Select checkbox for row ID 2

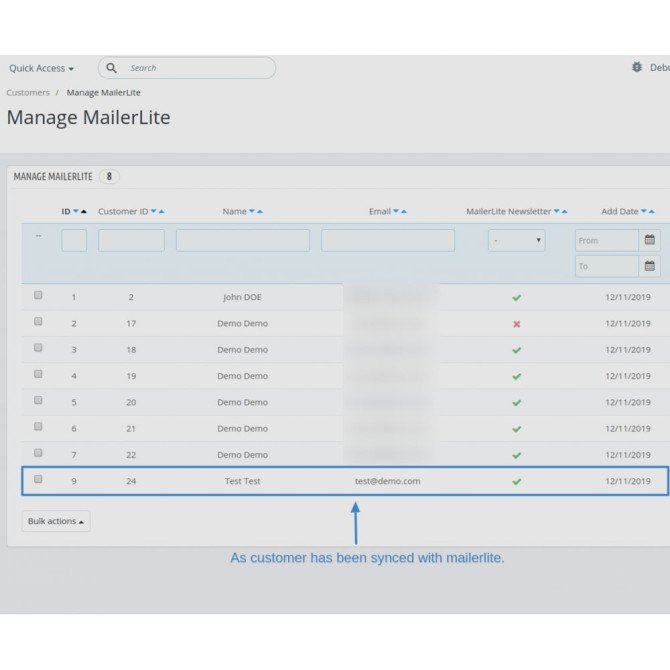click(38, 321)
